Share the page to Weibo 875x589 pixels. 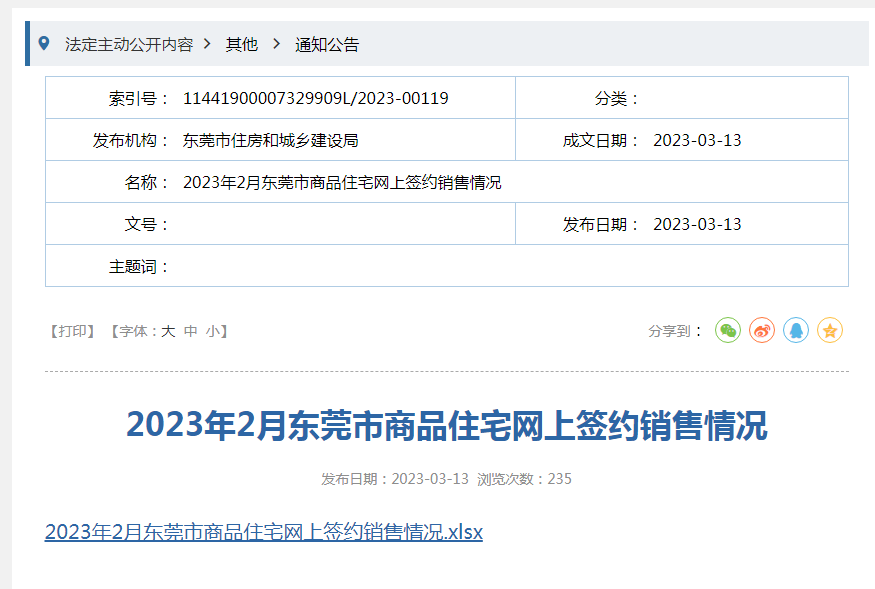(x=762, y=331)
